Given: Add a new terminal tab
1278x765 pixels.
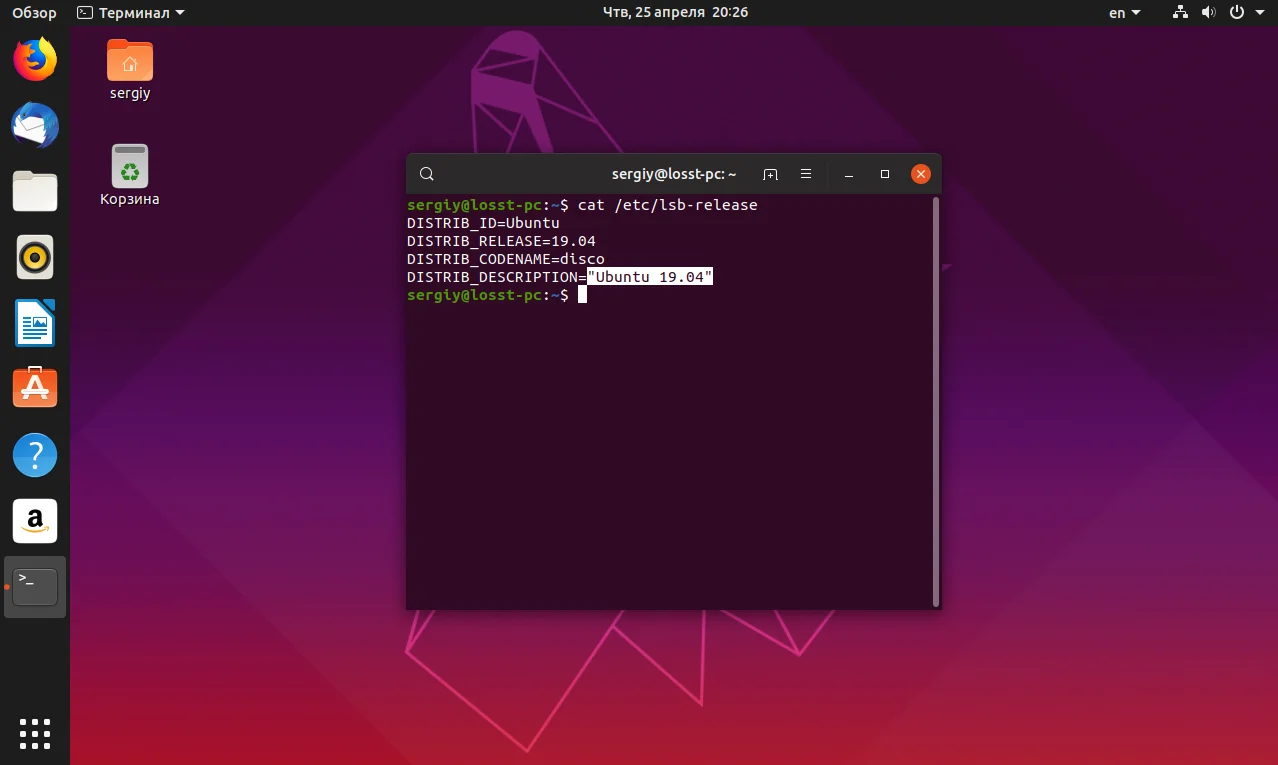Looking at the screenshot, I should (770, 174).
